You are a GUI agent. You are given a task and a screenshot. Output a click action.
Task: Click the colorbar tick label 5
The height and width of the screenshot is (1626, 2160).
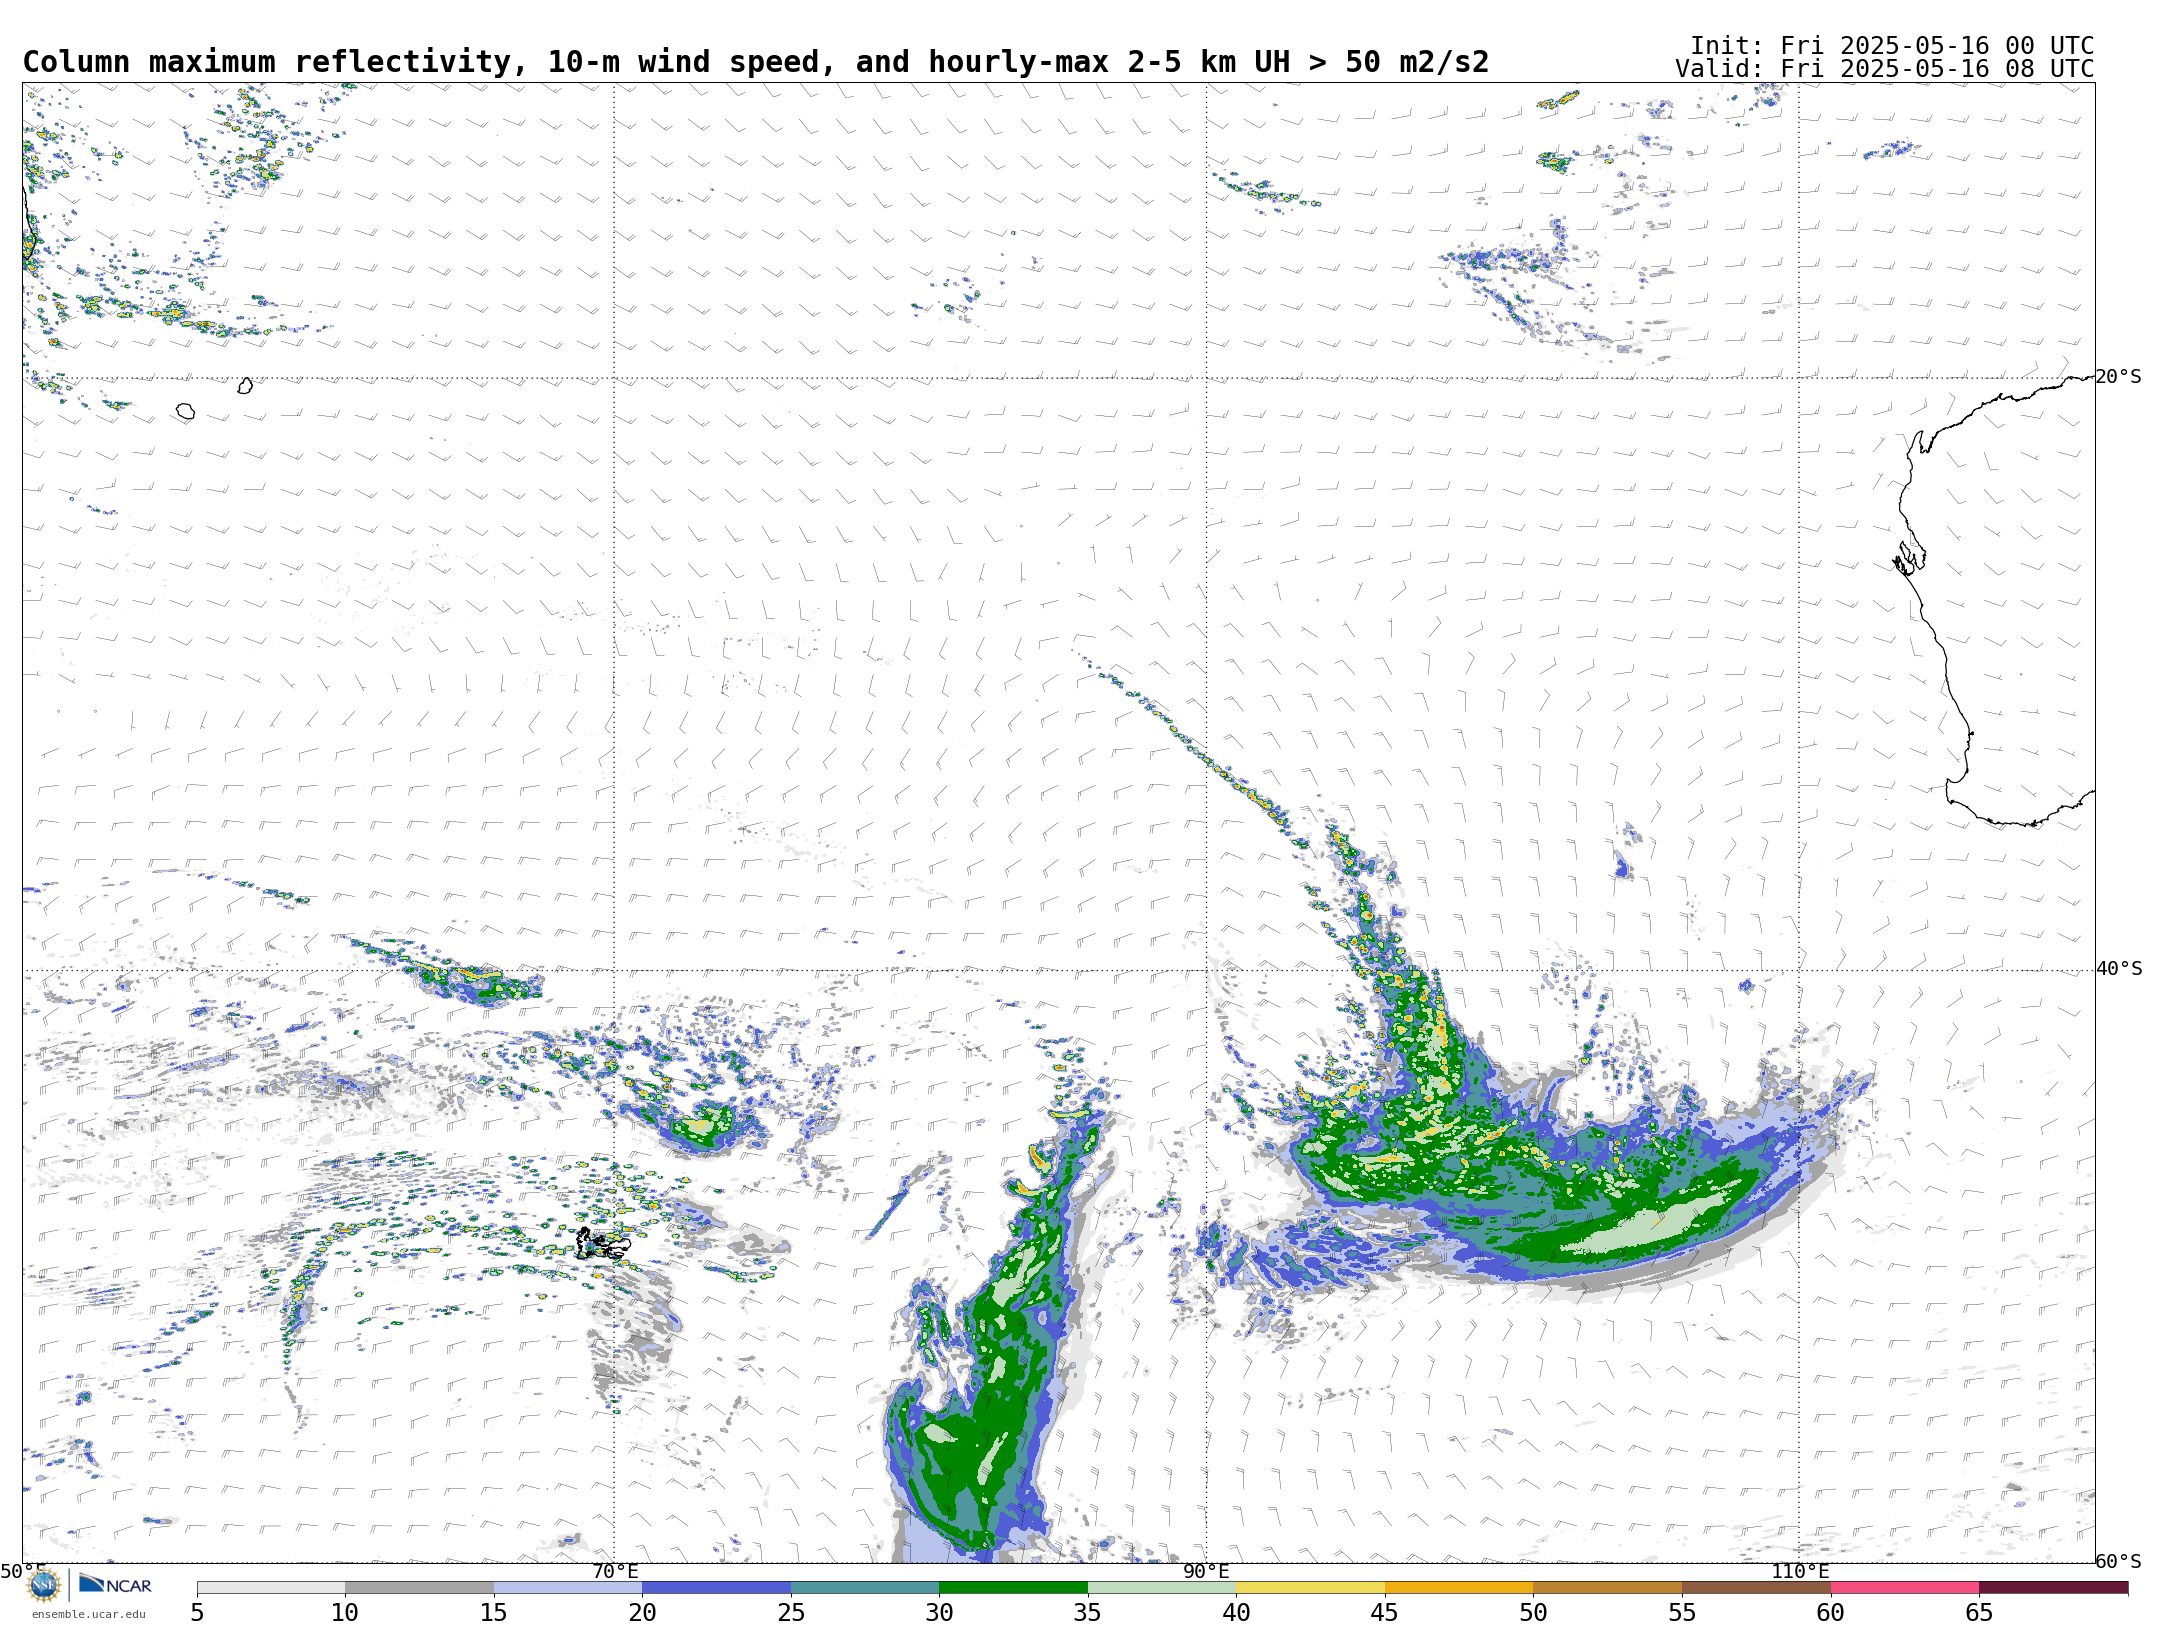[x=197, y=1612]
